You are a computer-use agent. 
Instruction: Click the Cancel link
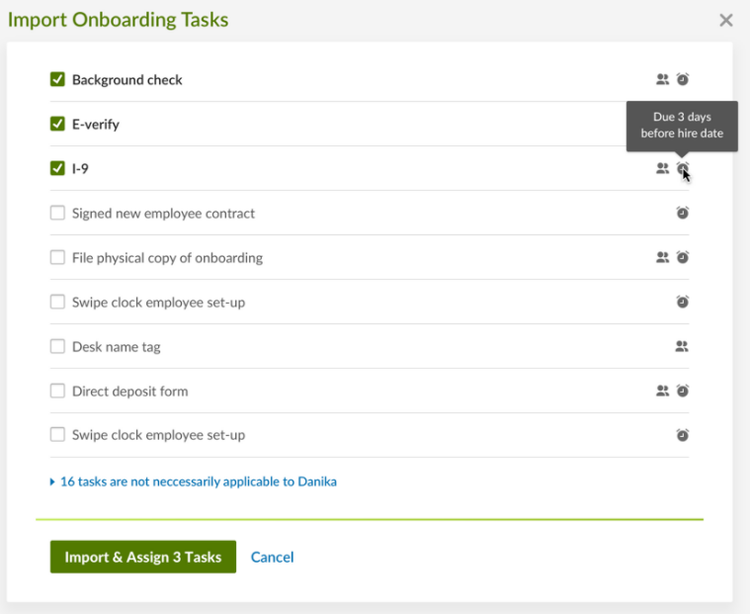pyautogui.click(x=272, y=557)
